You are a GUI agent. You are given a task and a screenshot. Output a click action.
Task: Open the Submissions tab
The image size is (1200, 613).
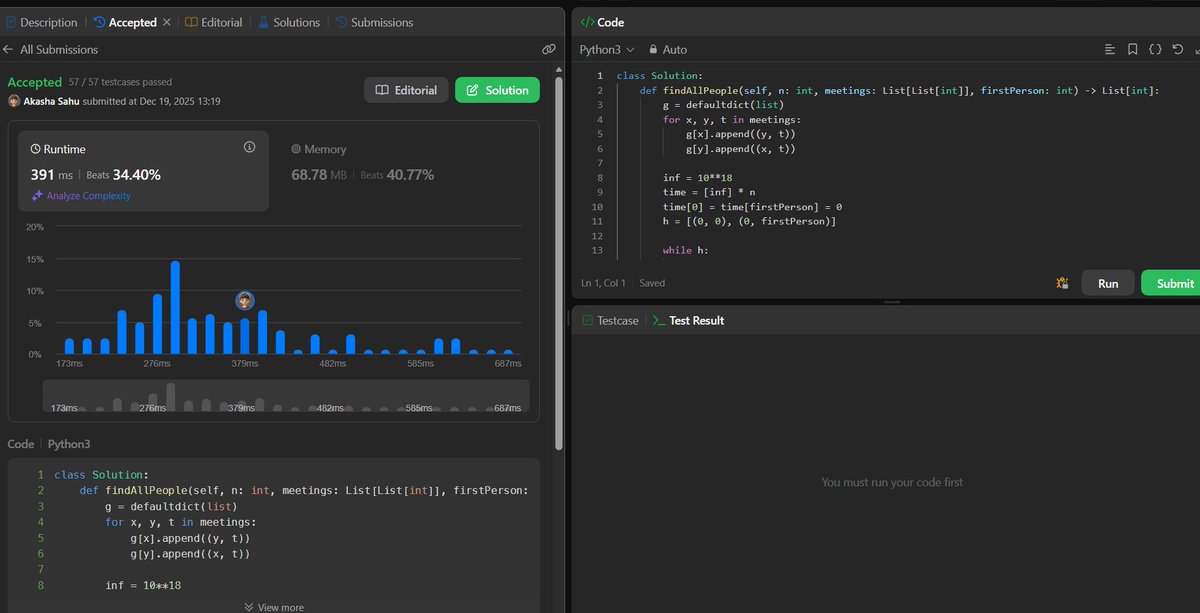point(374,22)
